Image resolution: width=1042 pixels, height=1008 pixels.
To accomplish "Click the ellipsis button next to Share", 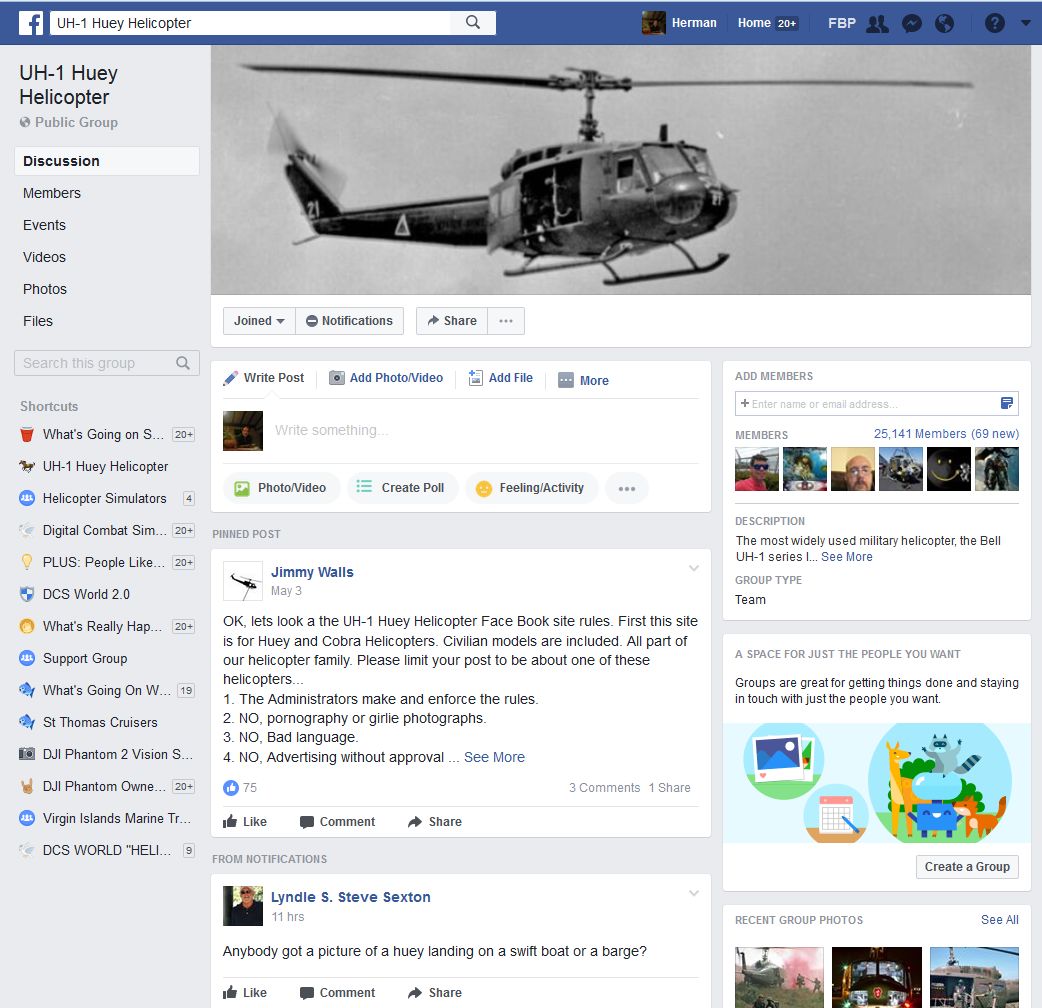I will point(506,321).
